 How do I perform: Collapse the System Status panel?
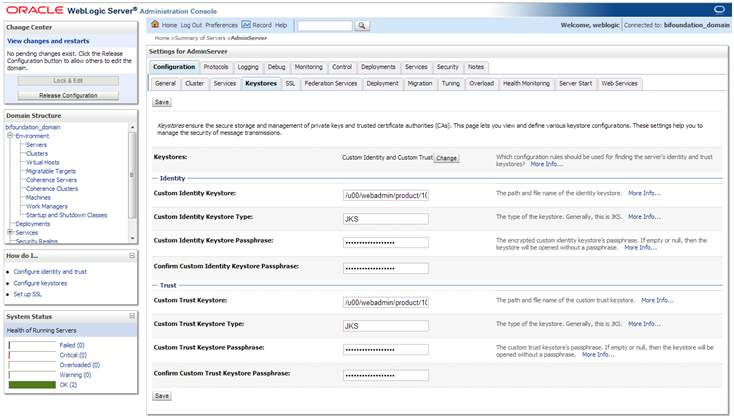coord(132,316)
